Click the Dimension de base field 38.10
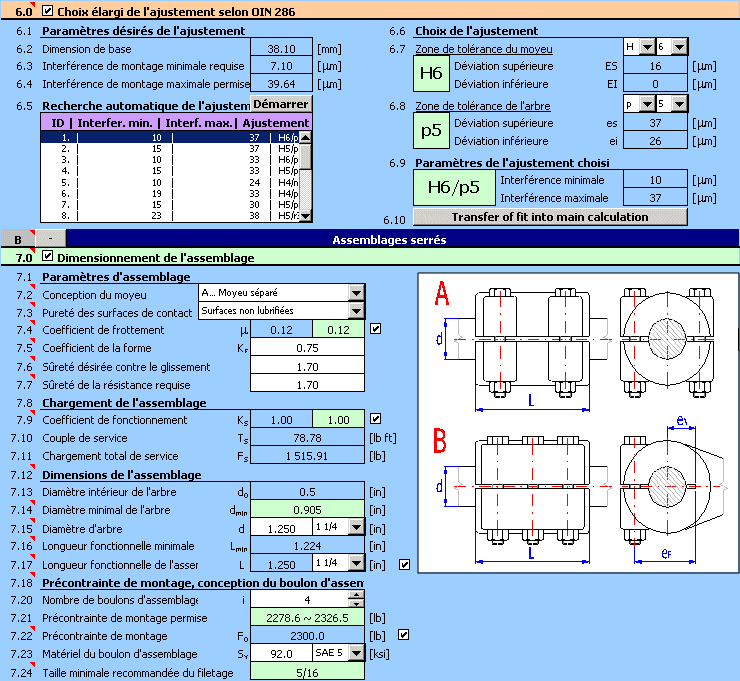 point(281,49)
